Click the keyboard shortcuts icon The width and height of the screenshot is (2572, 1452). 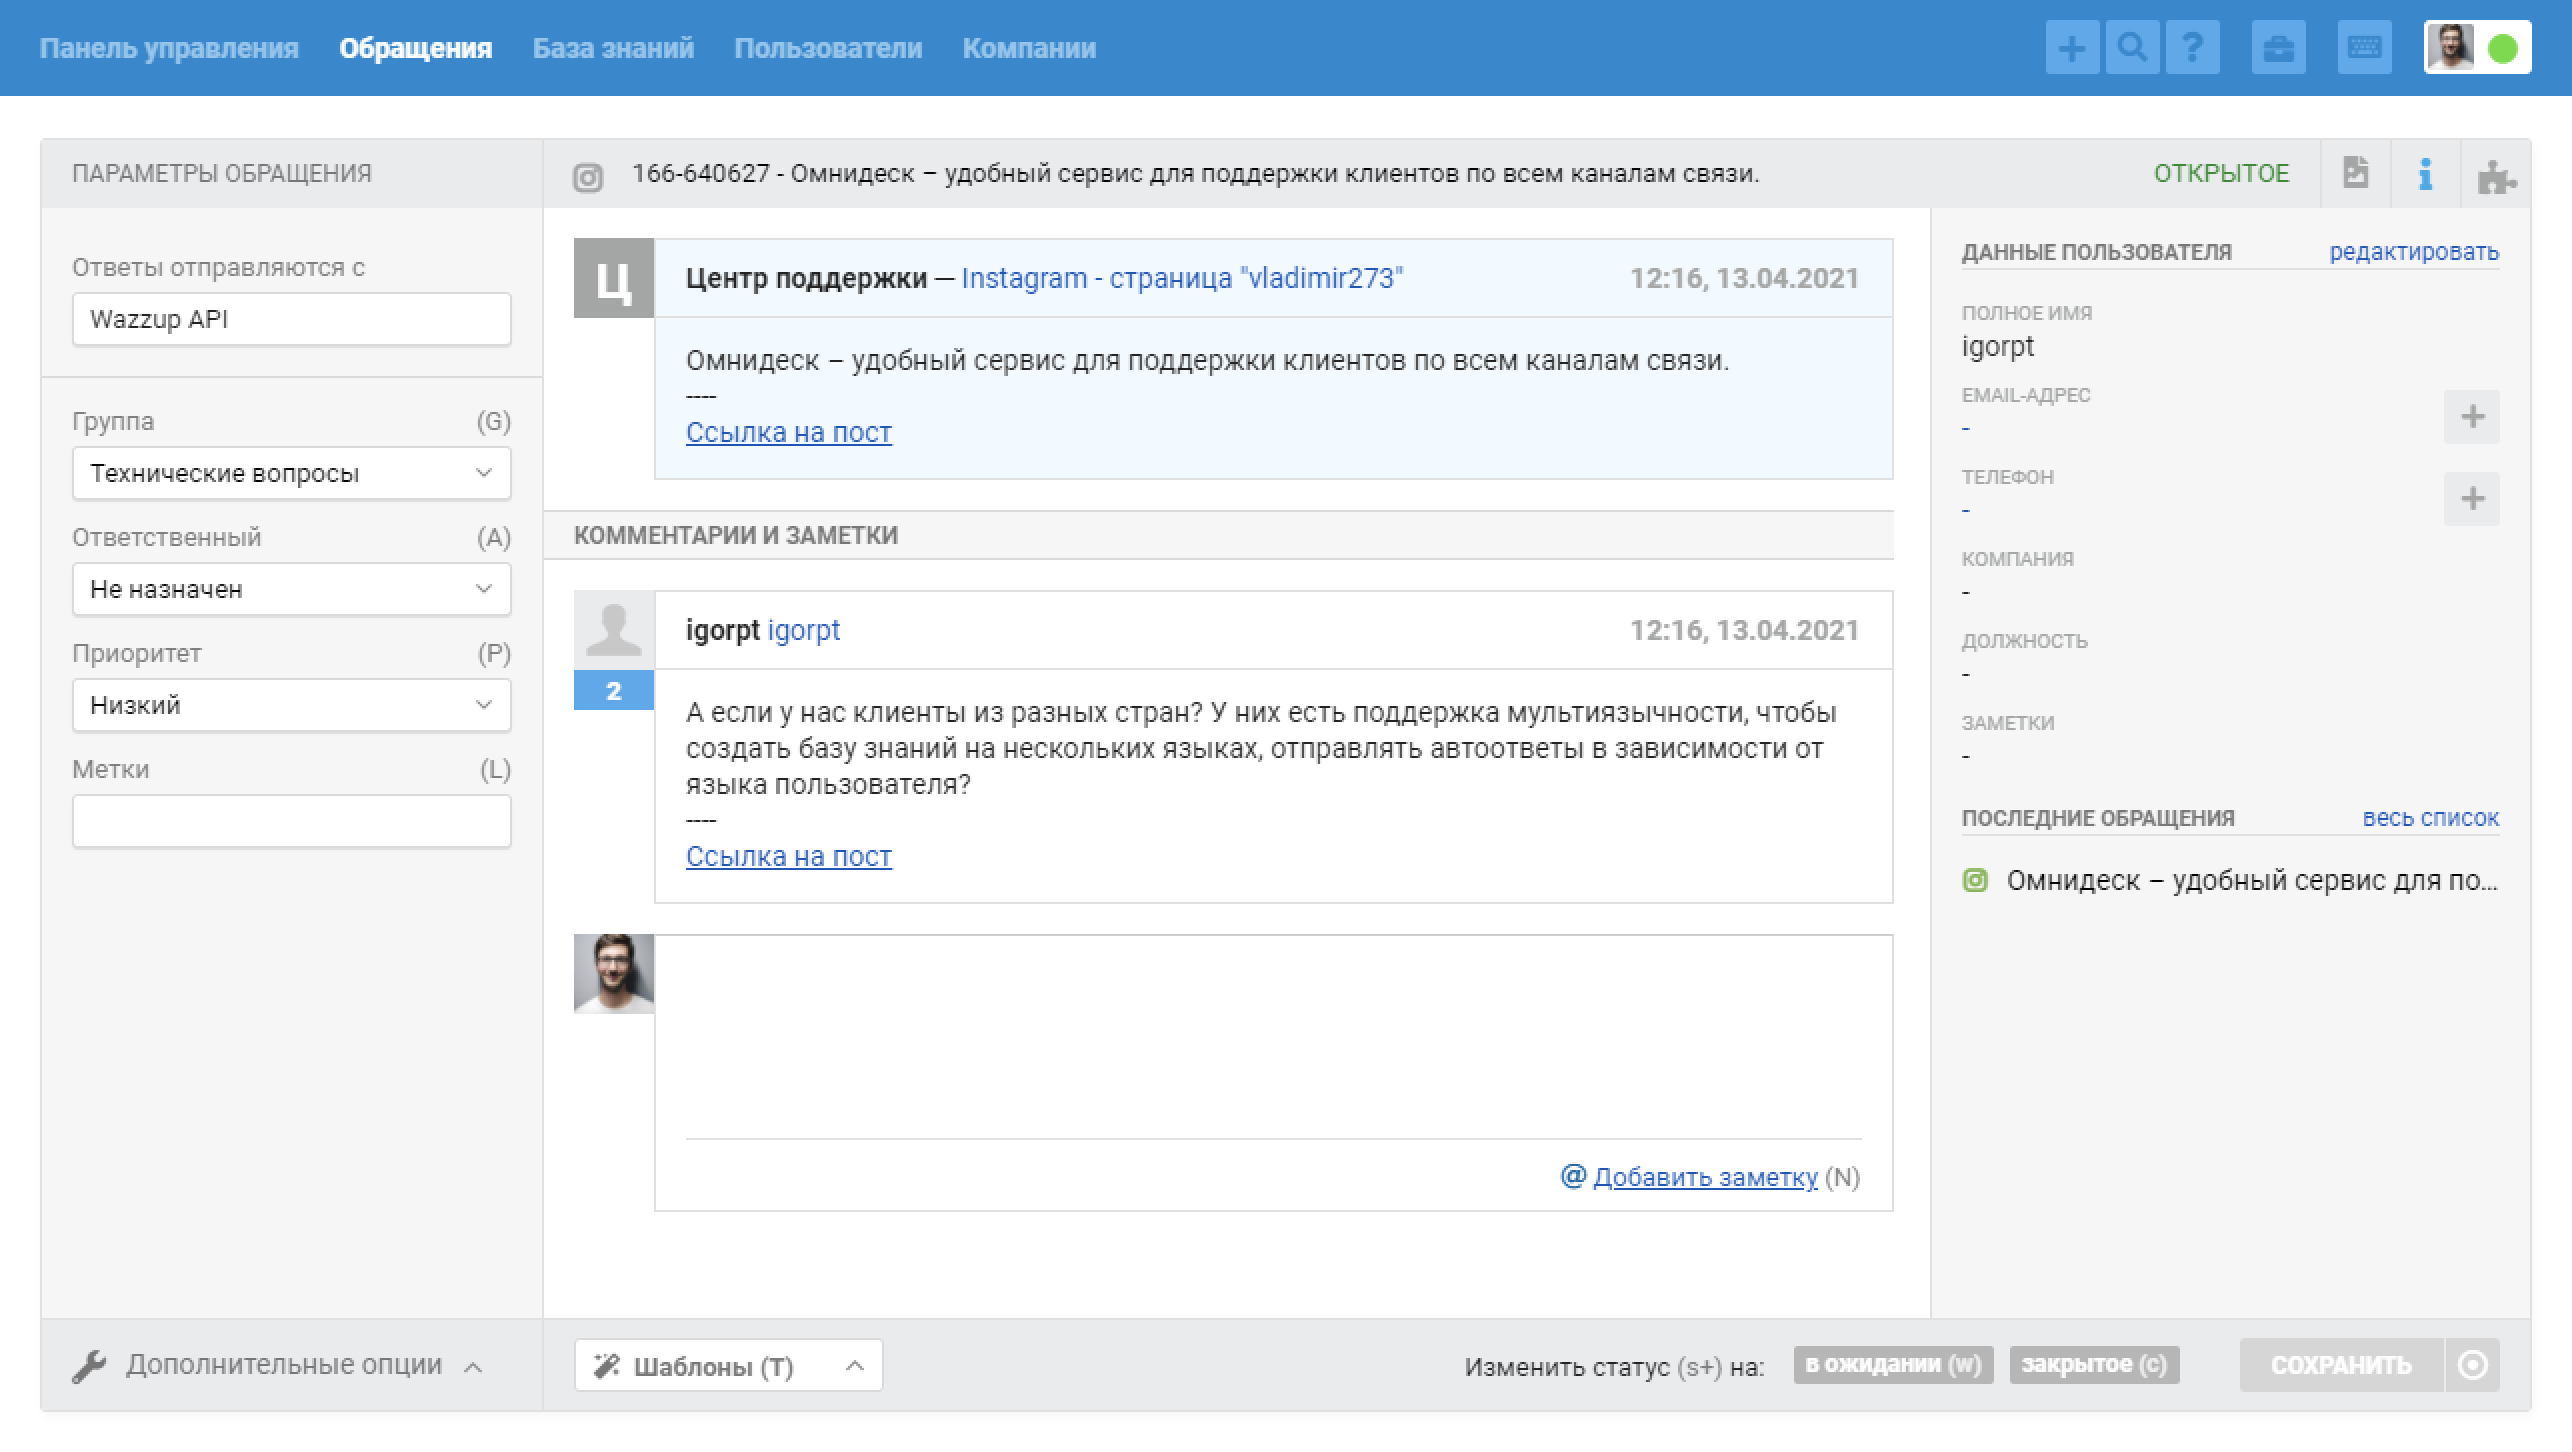[2364, 48]
